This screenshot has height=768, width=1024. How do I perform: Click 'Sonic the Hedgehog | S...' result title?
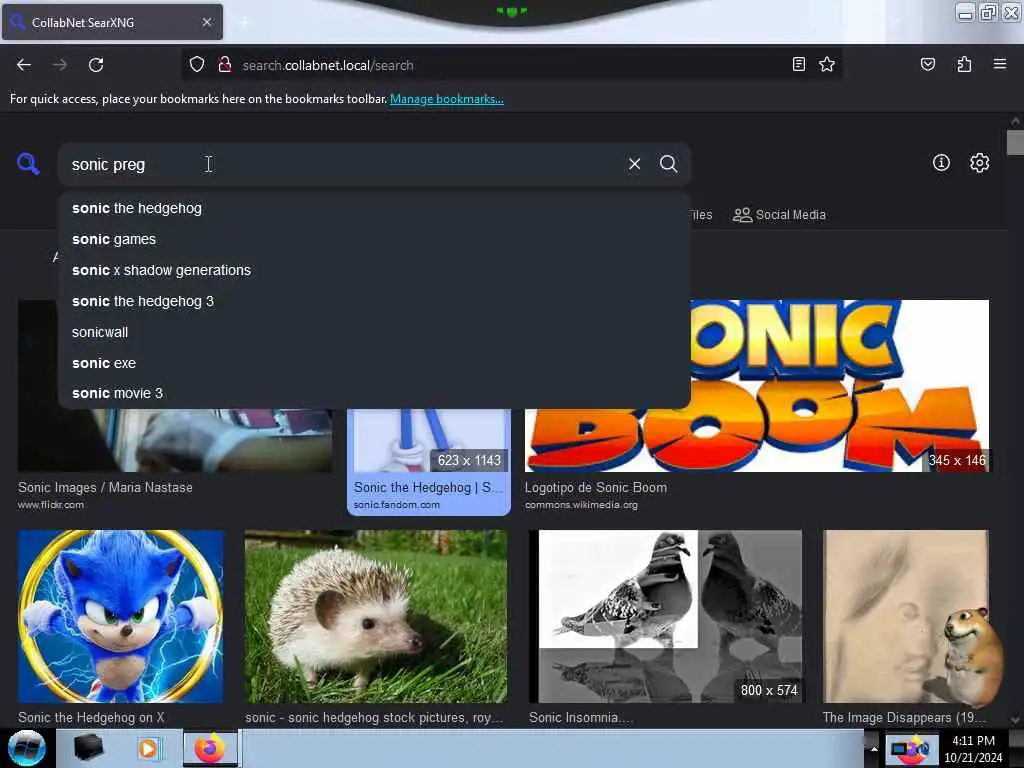pos(428,487)
